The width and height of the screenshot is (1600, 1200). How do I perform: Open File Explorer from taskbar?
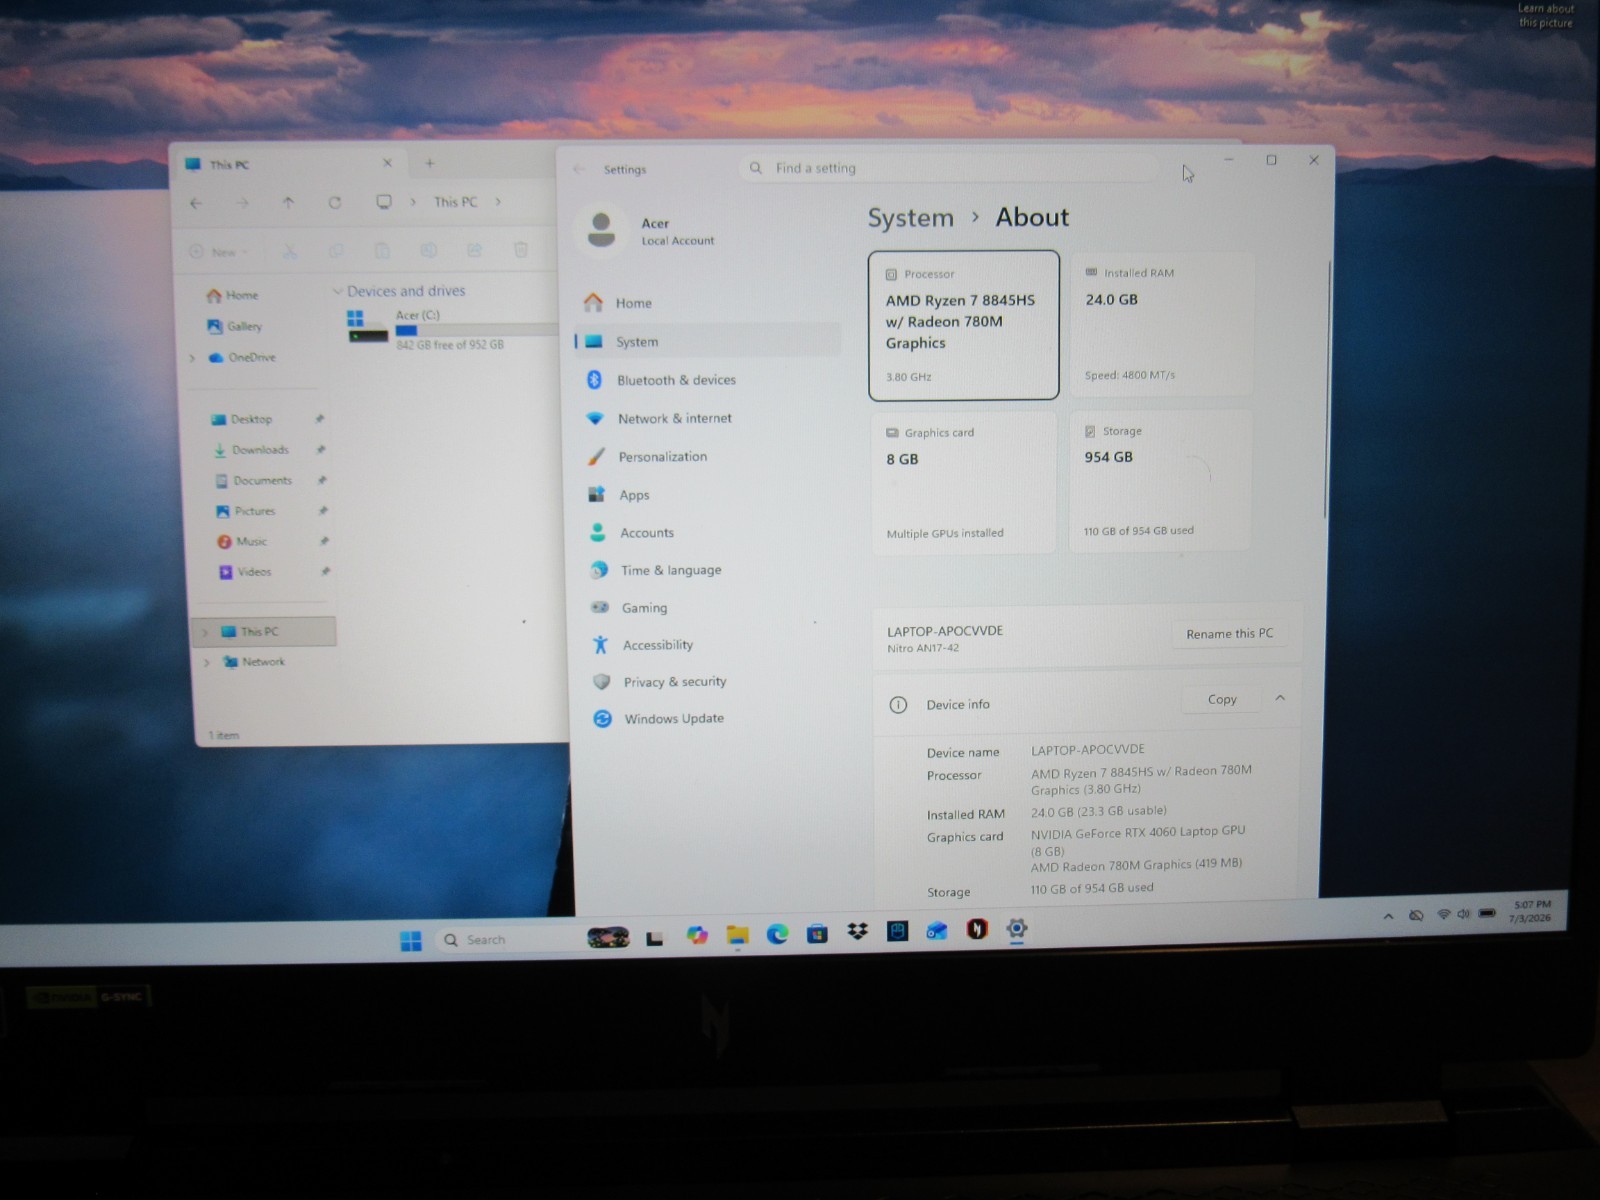[738, 935]
